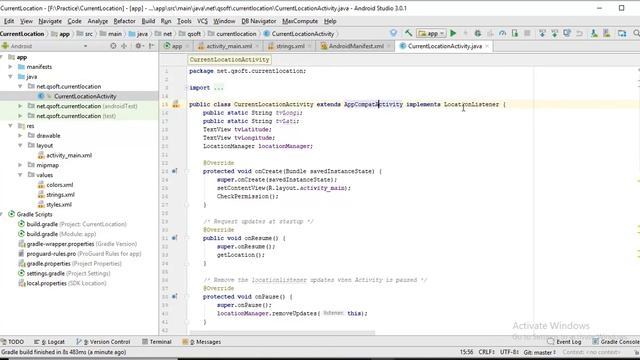Image resolution: width=640 pixels, height=360 pixels.
Task: Open Project panel gear settings icon
Action: click(139, 46)
